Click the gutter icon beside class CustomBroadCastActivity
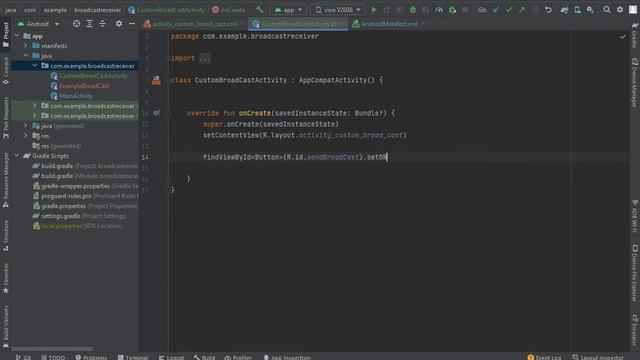 [156, 80]
